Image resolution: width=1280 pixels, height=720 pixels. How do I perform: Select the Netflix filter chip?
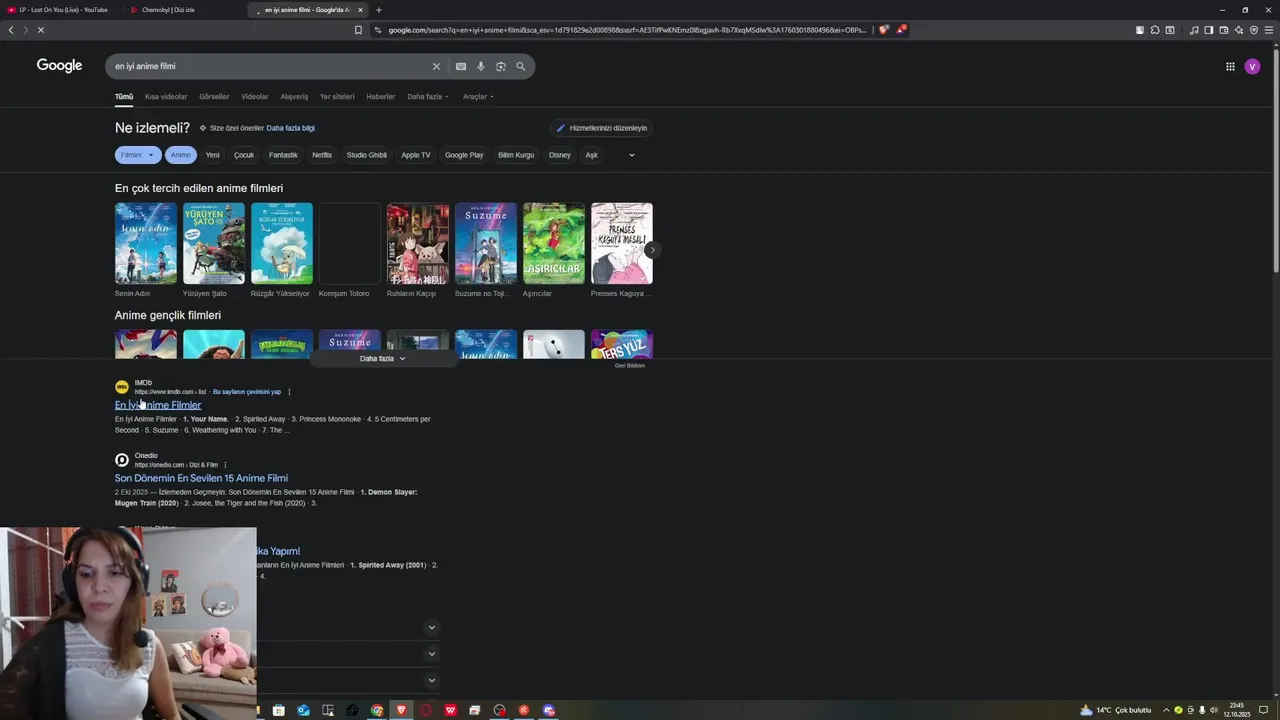pos(322,155)
